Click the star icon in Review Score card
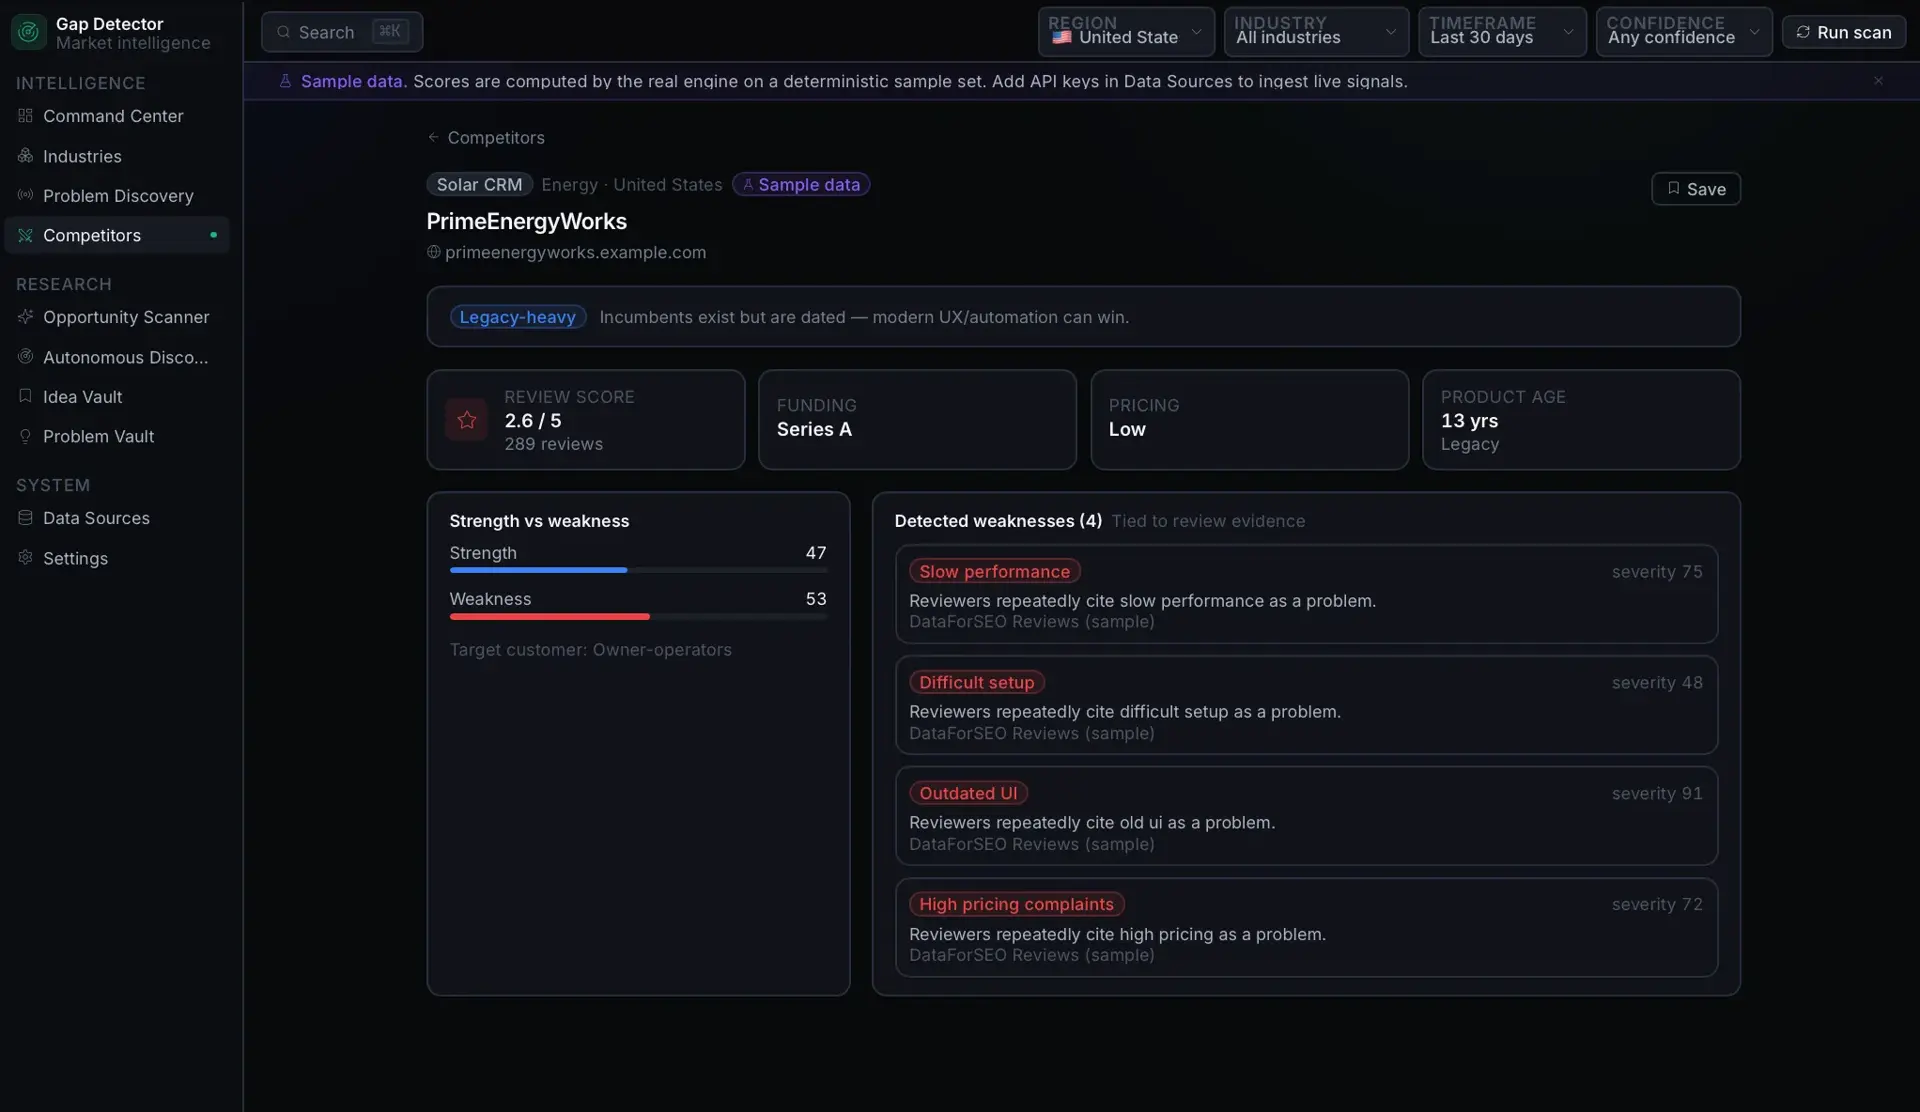Image resolution: width=1920 pixels, height=1112 pixels. coord(466,420)
